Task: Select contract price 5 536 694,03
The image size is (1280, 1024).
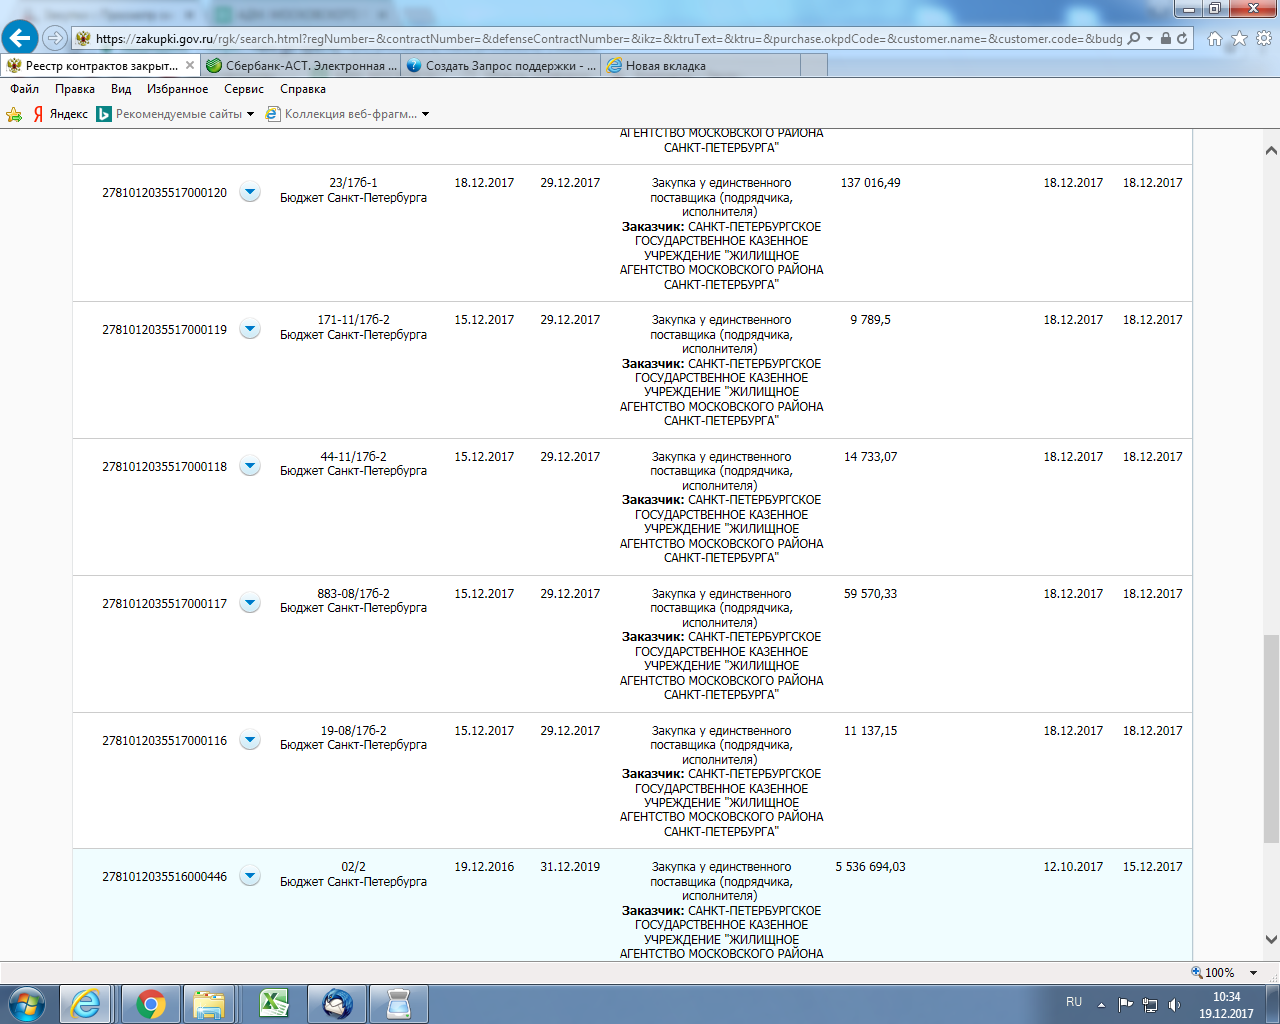Action: [x=870, y=867]
